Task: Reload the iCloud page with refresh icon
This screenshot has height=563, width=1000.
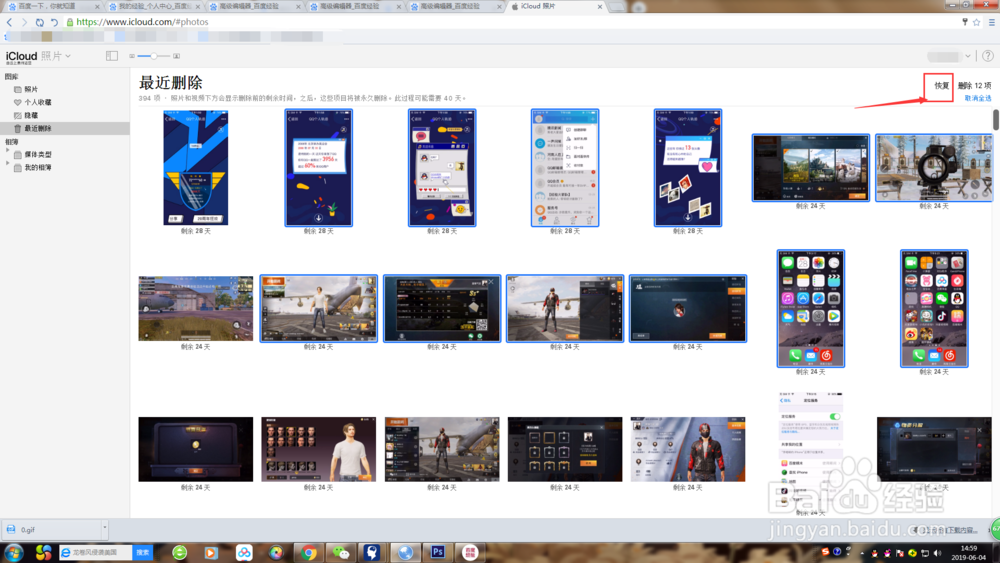Action: click(40, 22)
